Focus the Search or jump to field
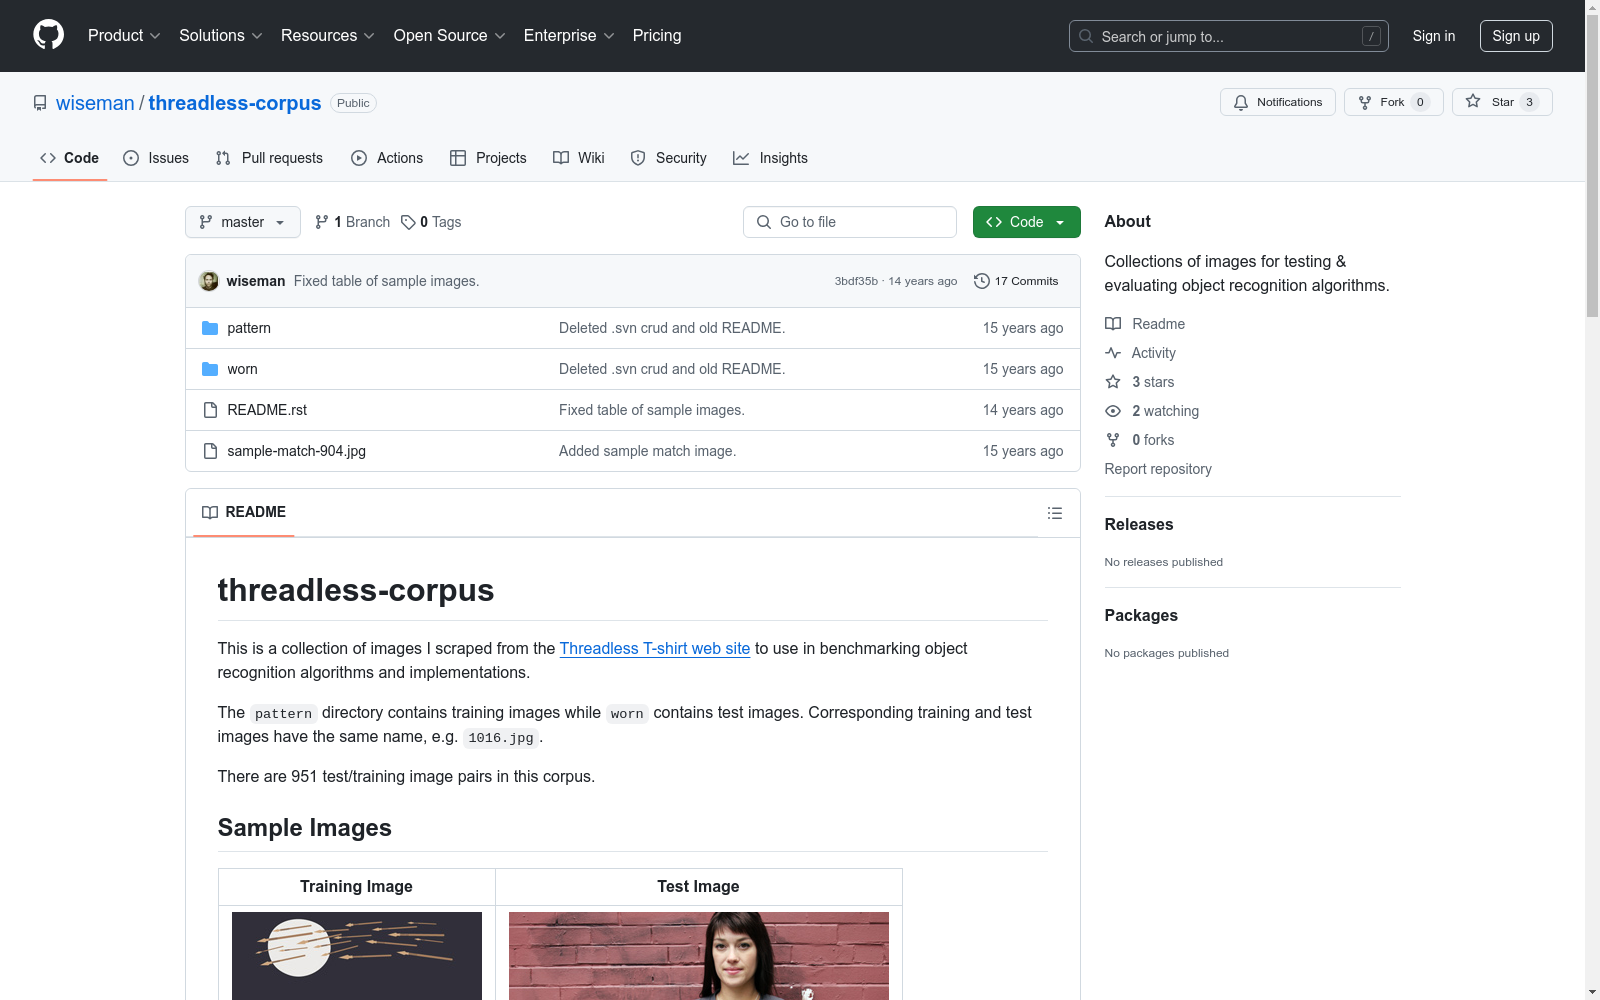The width and height of the screenshot is (1600, 1000). 1228,36
